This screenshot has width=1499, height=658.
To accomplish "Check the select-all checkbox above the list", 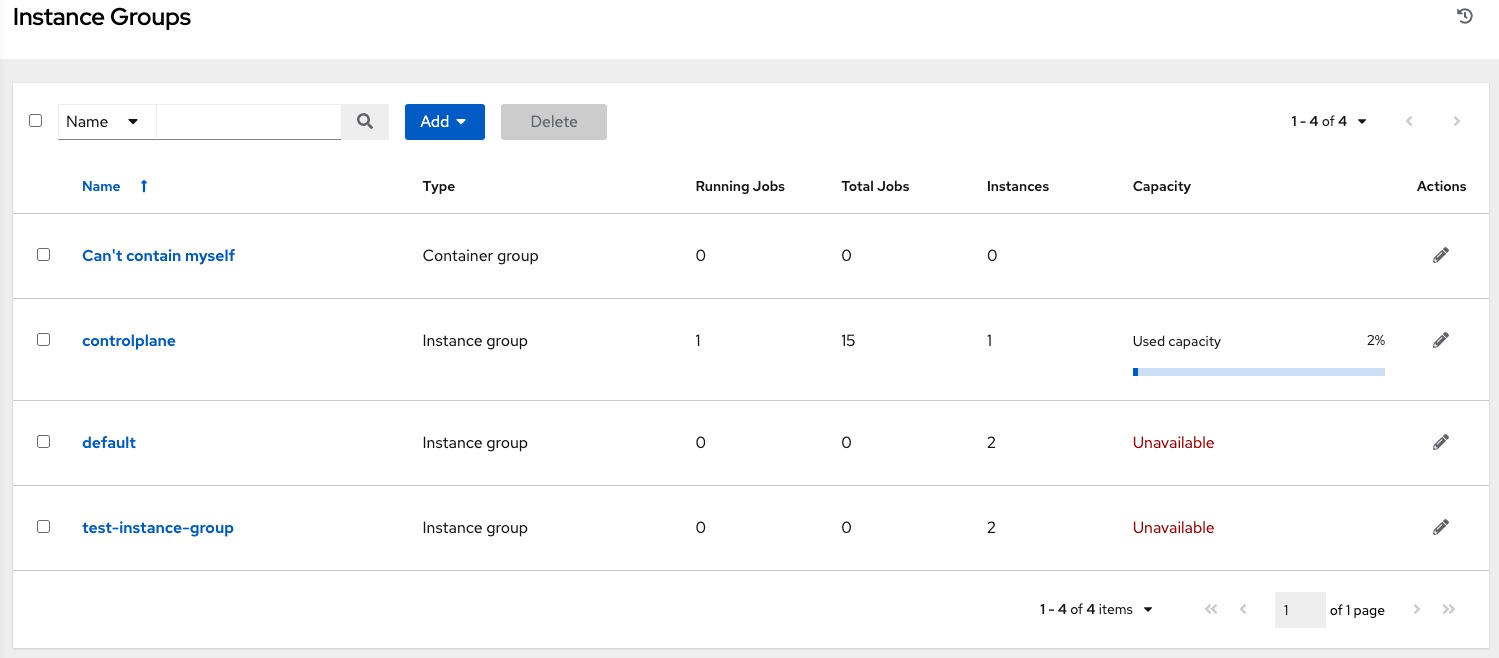I will 36,120.
